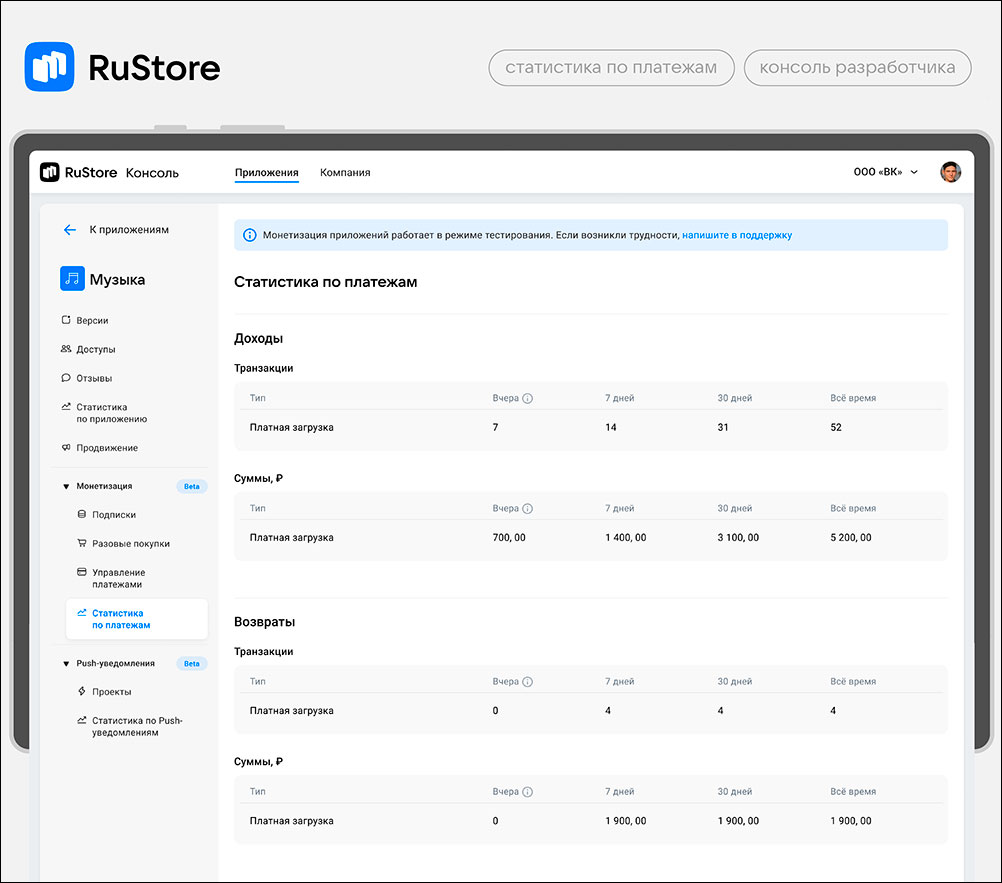
Task: Click the консоль разработчика pill button
Action: [857, 68]
